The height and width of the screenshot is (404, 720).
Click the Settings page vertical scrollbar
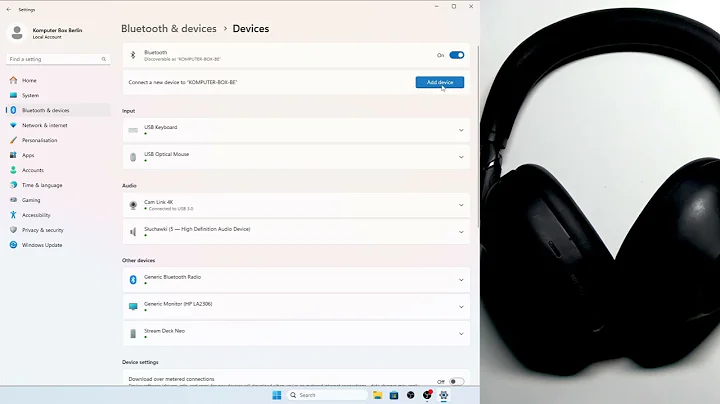pyautogui.click(x=478, y=136)
